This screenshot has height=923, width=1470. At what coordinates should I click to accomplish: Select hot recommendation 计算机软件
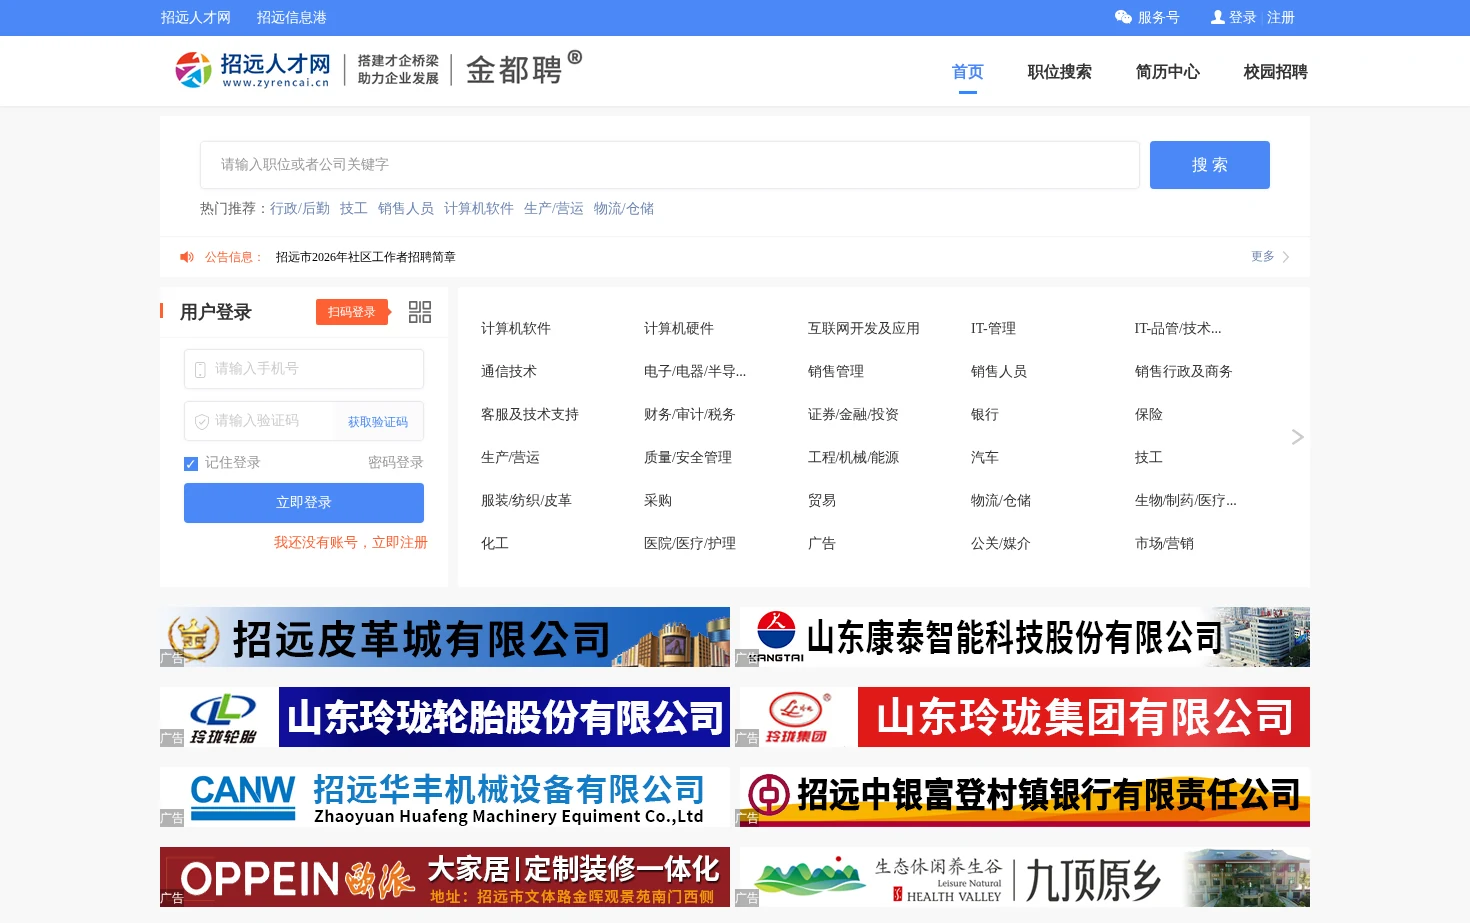(x=479, y=208)
